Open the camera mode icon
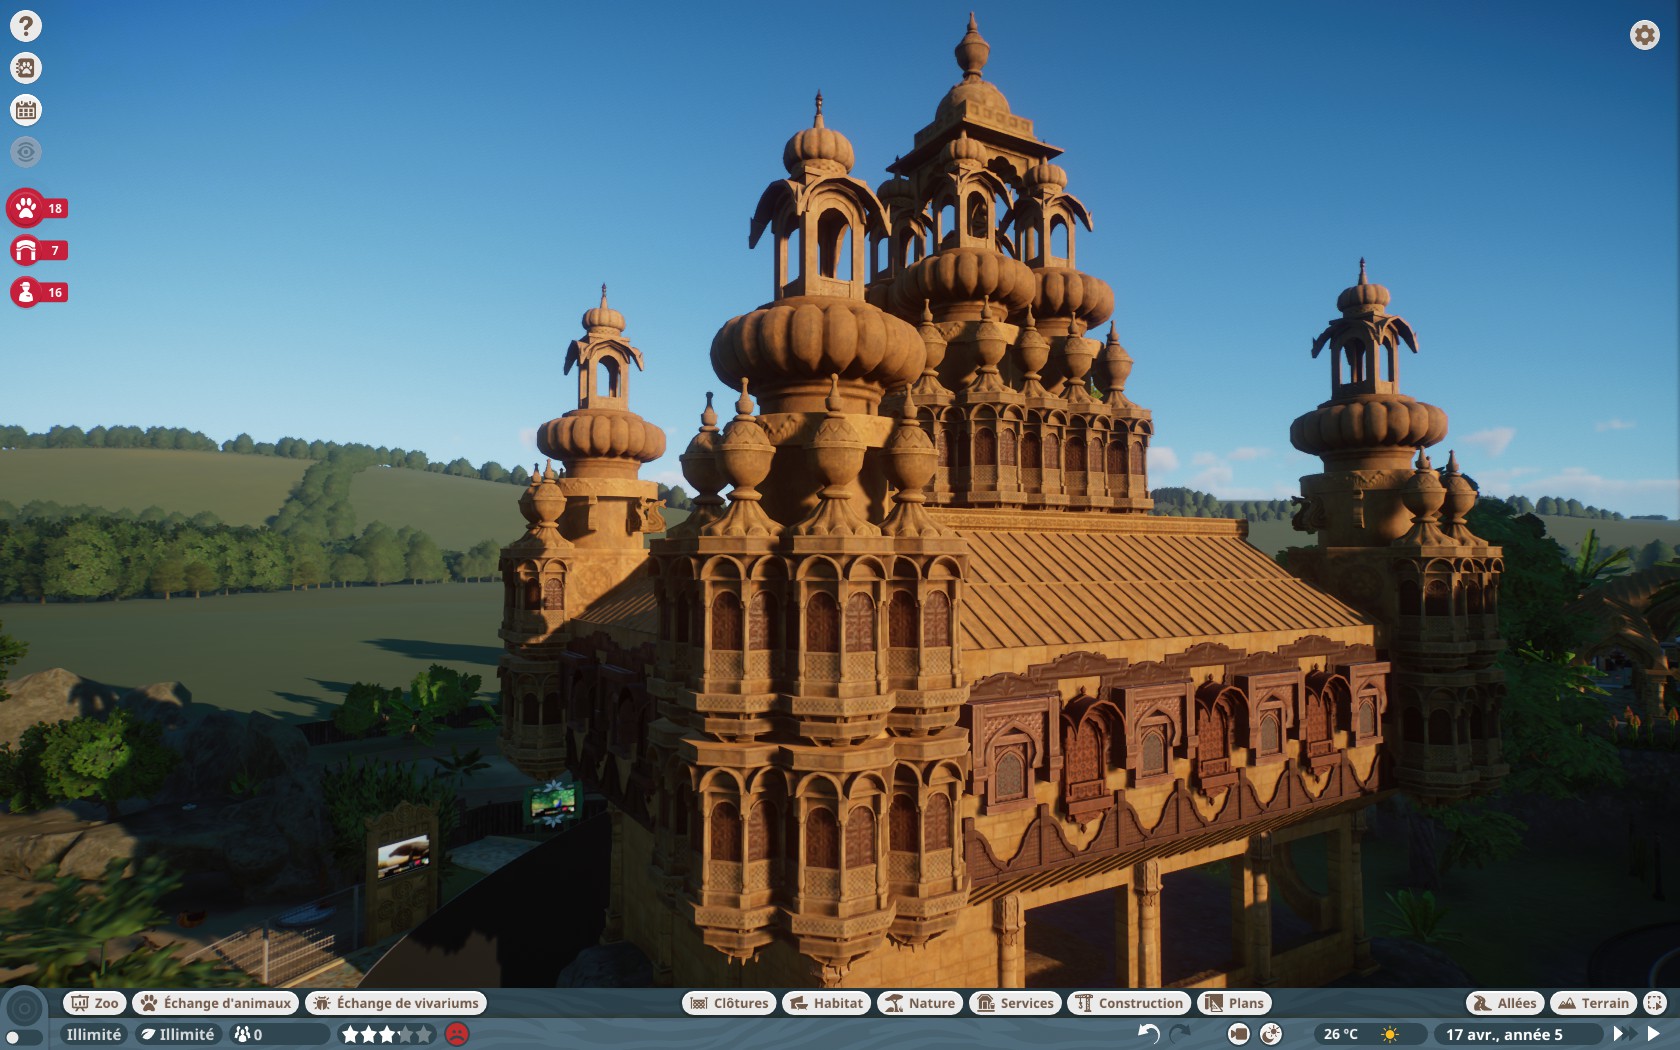The height and width of the screenshot is (1050, 1680). pos(1238,1034)
